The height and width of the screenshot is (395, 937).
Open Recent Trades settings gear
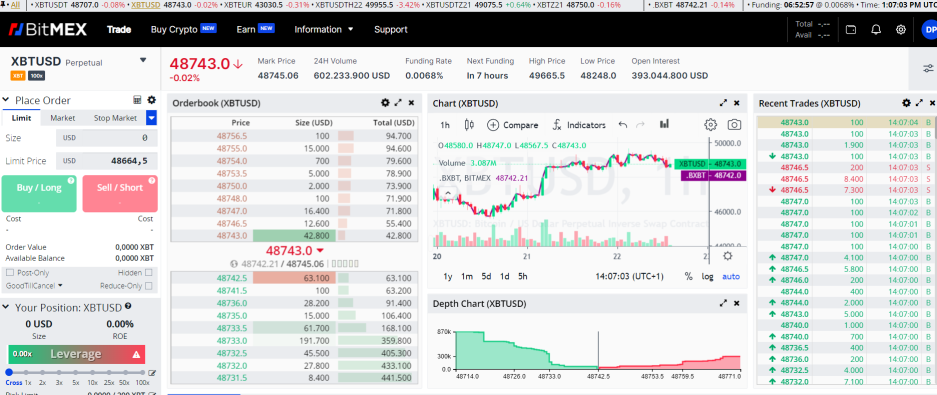coord(907,103)
